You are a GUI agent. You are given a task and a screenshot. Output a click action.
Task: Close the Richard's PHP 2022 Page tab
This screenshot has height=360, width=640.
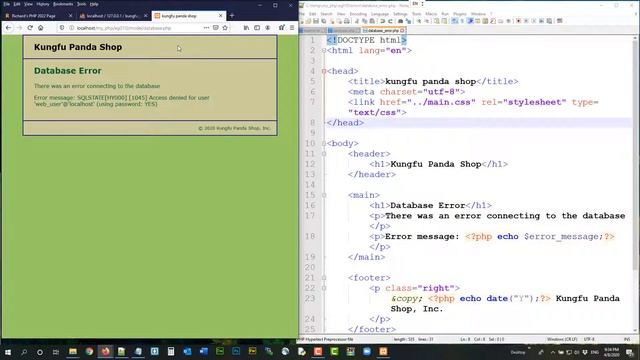(70, 16)
